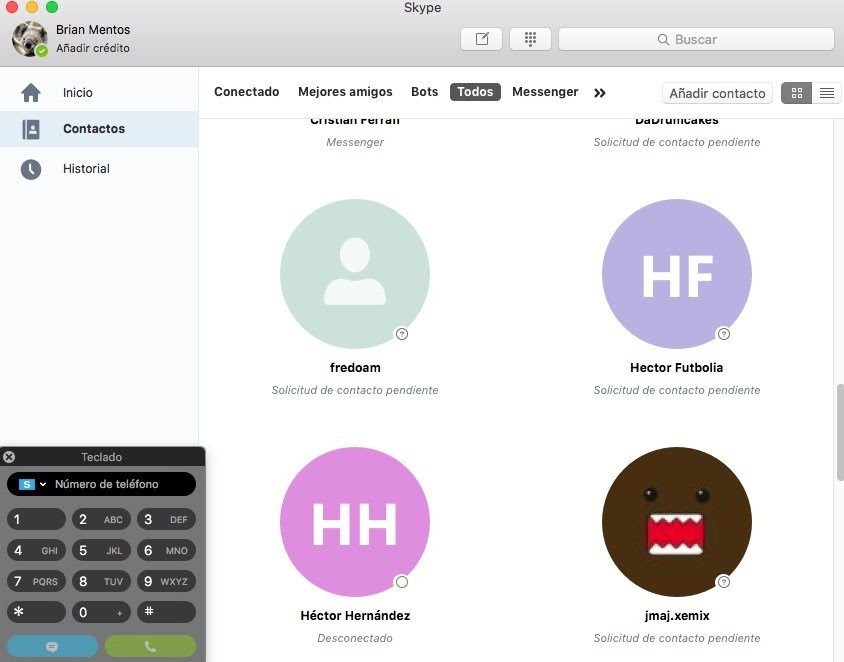The height and width of the screenshot is (662, 844).
Task: Switch to list view of contacts
Action: tap(826, 93)
